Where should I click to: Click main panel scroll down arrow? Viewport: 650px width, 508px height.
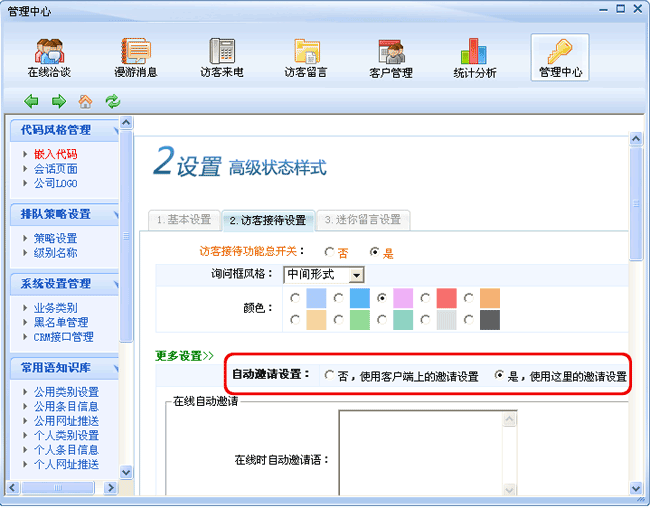(636, 488)
